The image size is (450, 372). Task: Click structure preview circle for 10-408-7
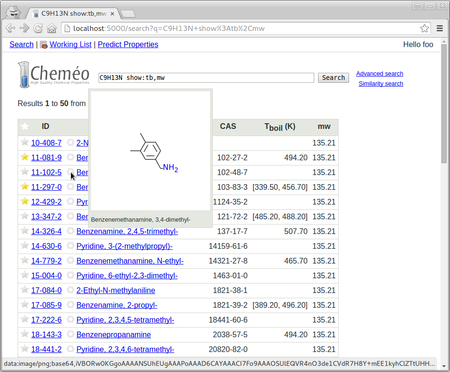click(70, 143)
